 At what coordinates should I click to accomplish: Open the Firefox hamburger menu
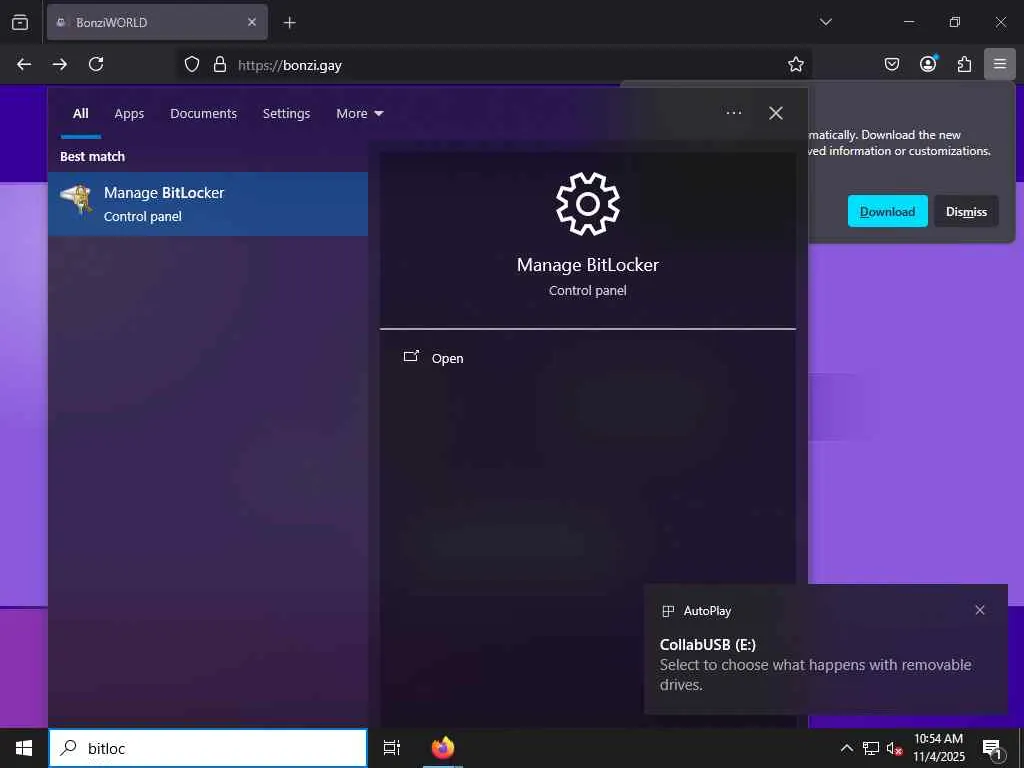point(1000,64)
